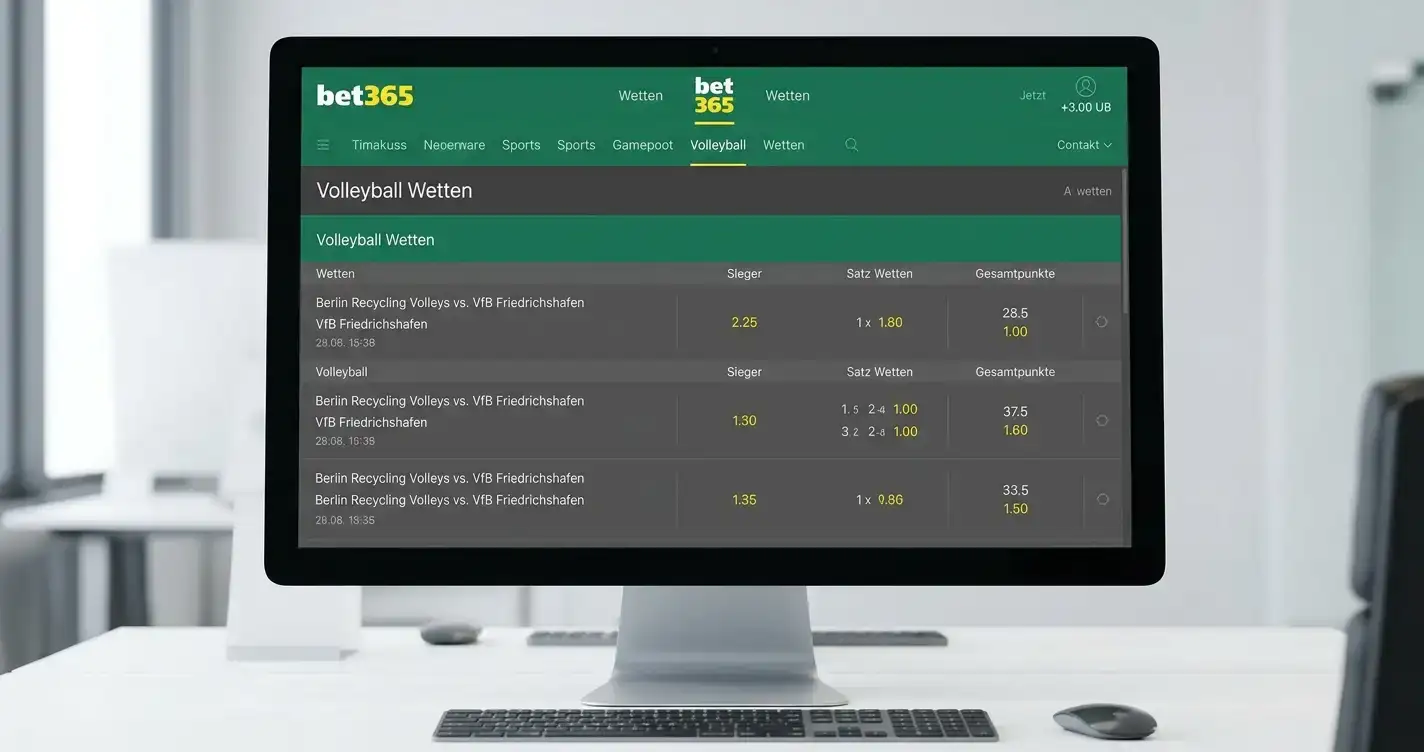Open the Wetten item after Volleyball in nav
1424x752 pixels.
click(784, 145)
